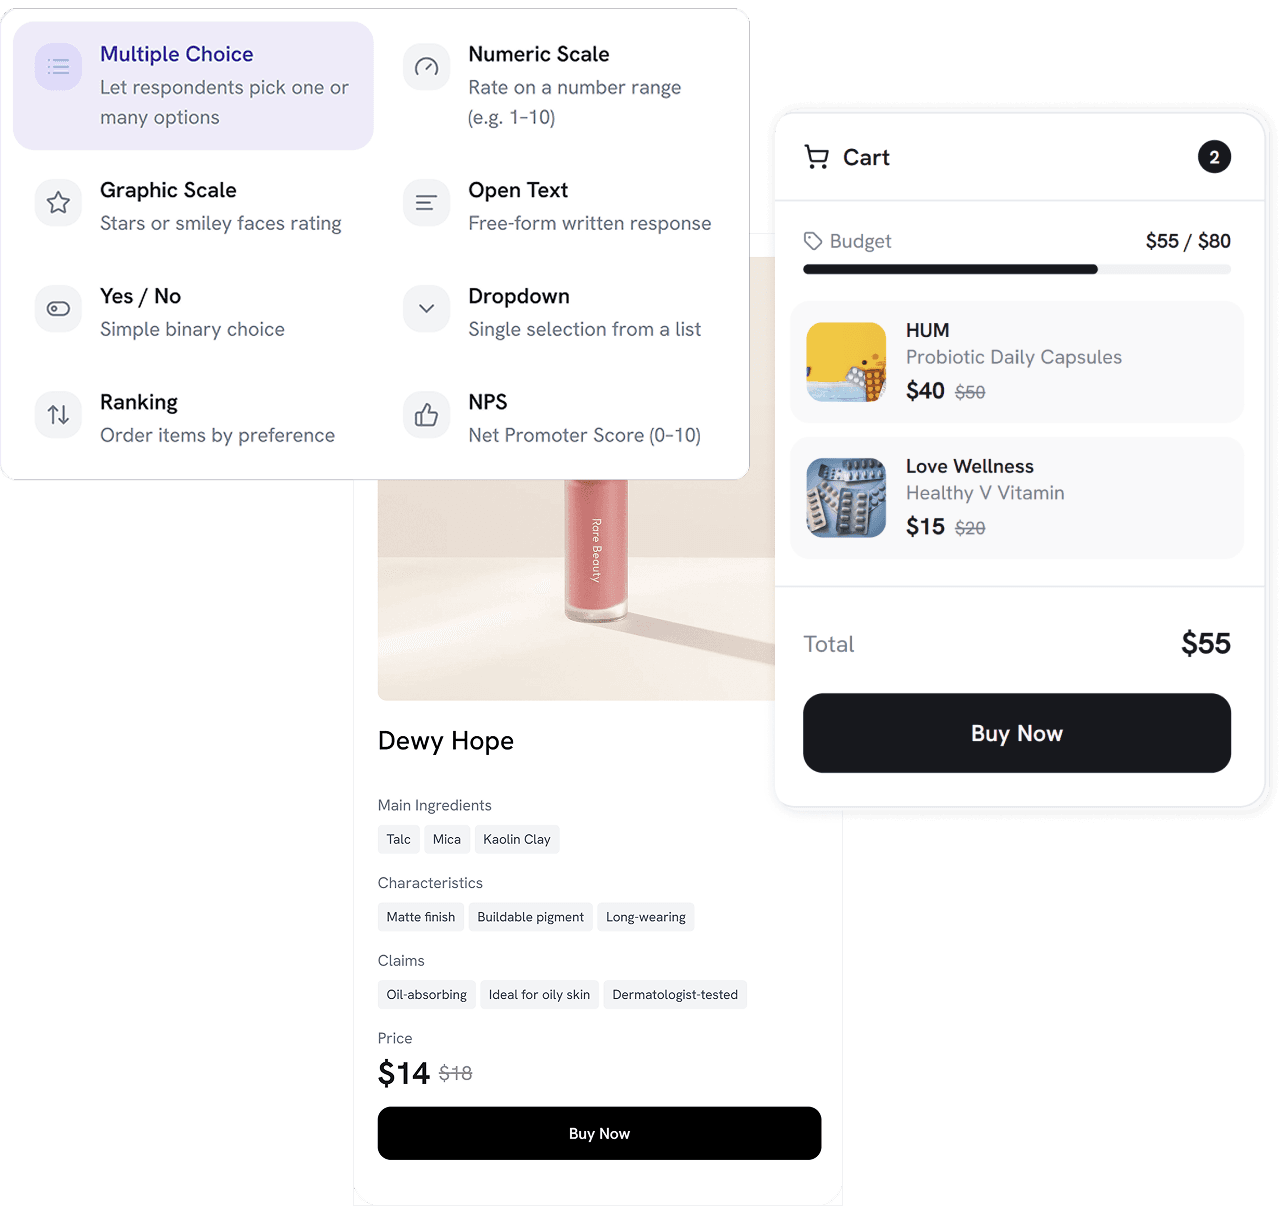Click the cart item count badge
This screenshot has height=1206, width=1284.
coord(1214,157)
